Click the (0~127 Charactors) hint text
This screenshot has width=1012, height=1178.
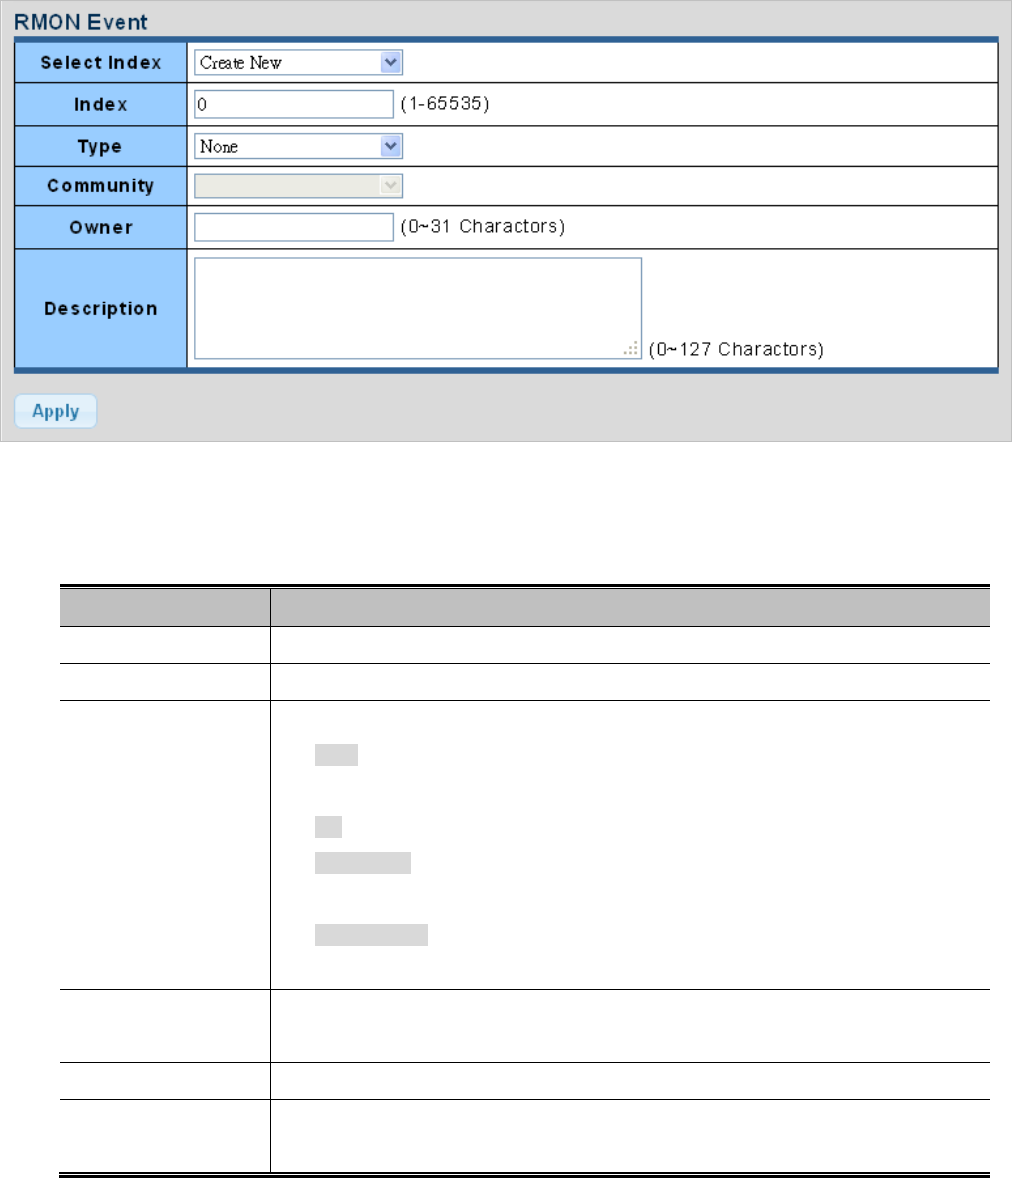click(x=736, y=349)
